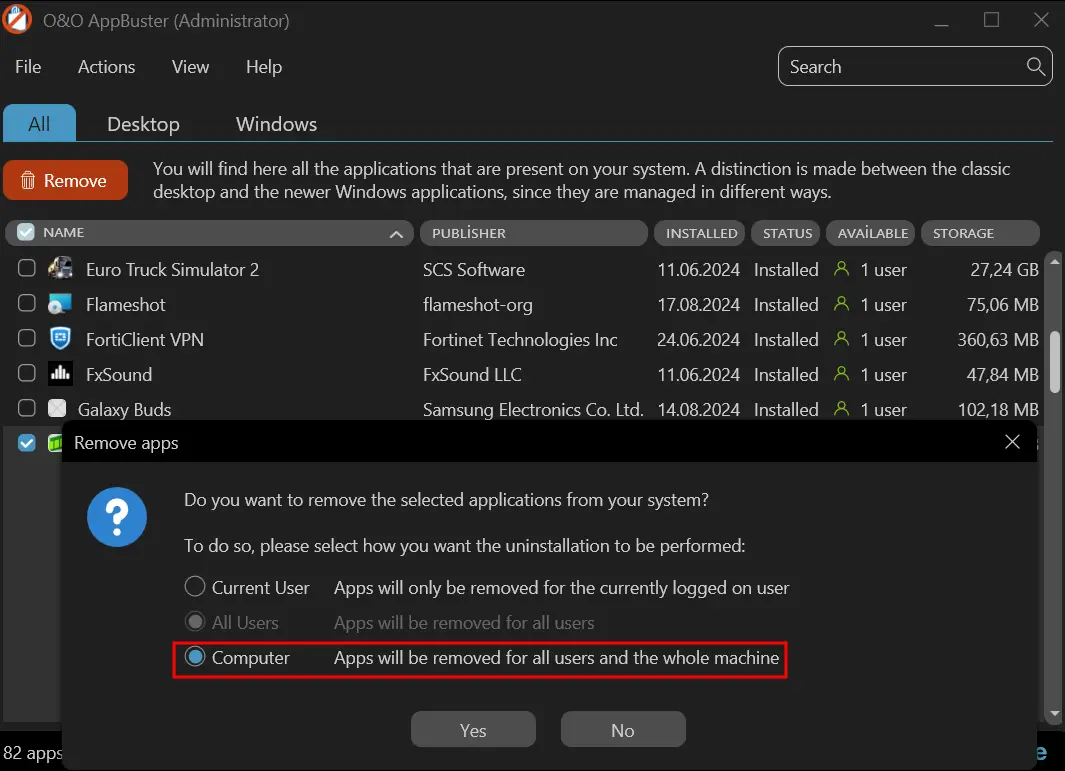The width and height of the screenshot is (1065, 771).
Task: Switch to the Windows tab
Action: (276, 124)
